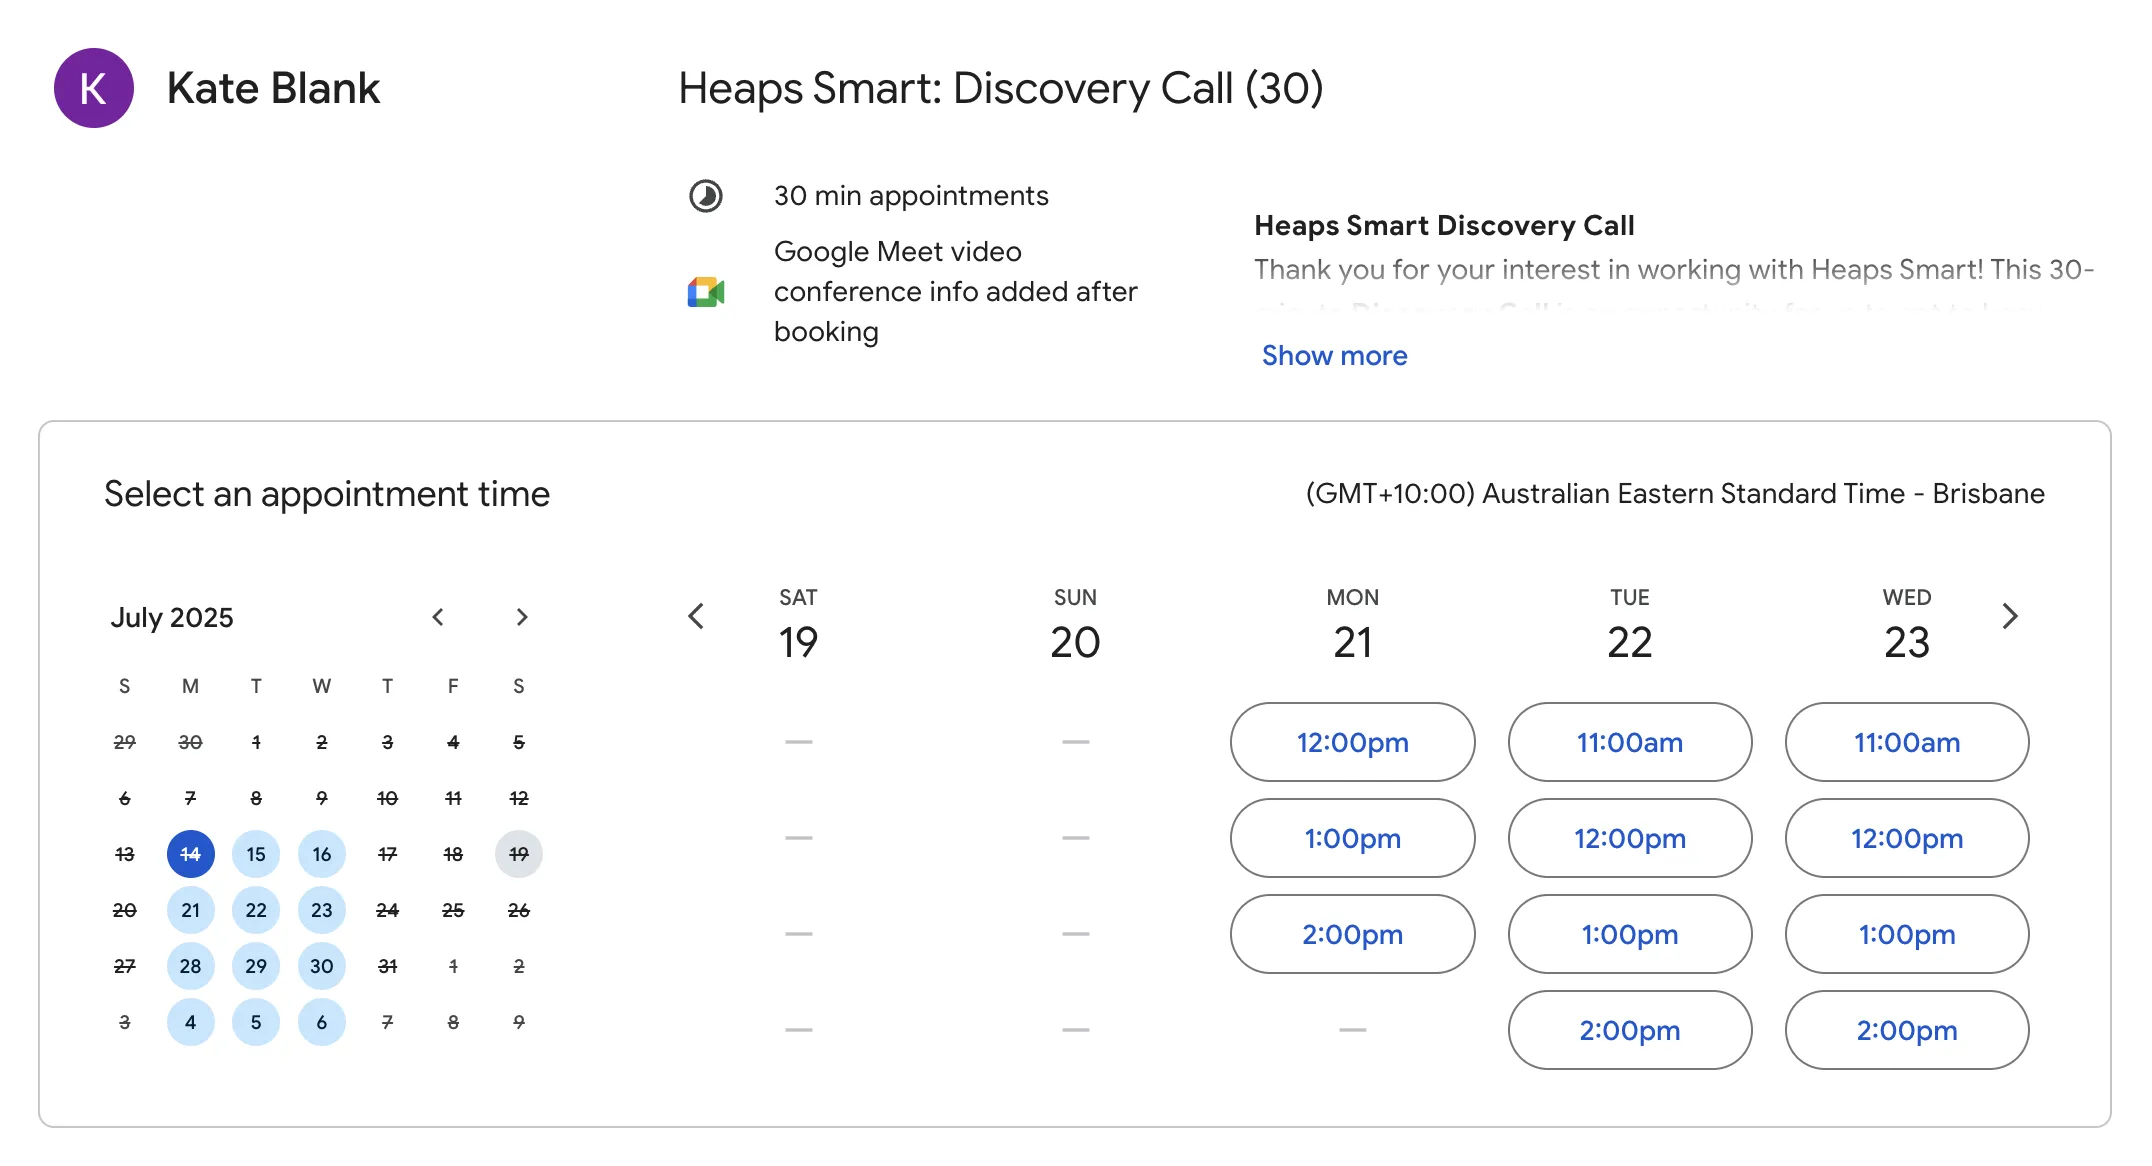Book Monday 21 at 2:00pm
Viewport: 2152px width, 1166px height.
pyautogui.click(x=1352, y=934)
